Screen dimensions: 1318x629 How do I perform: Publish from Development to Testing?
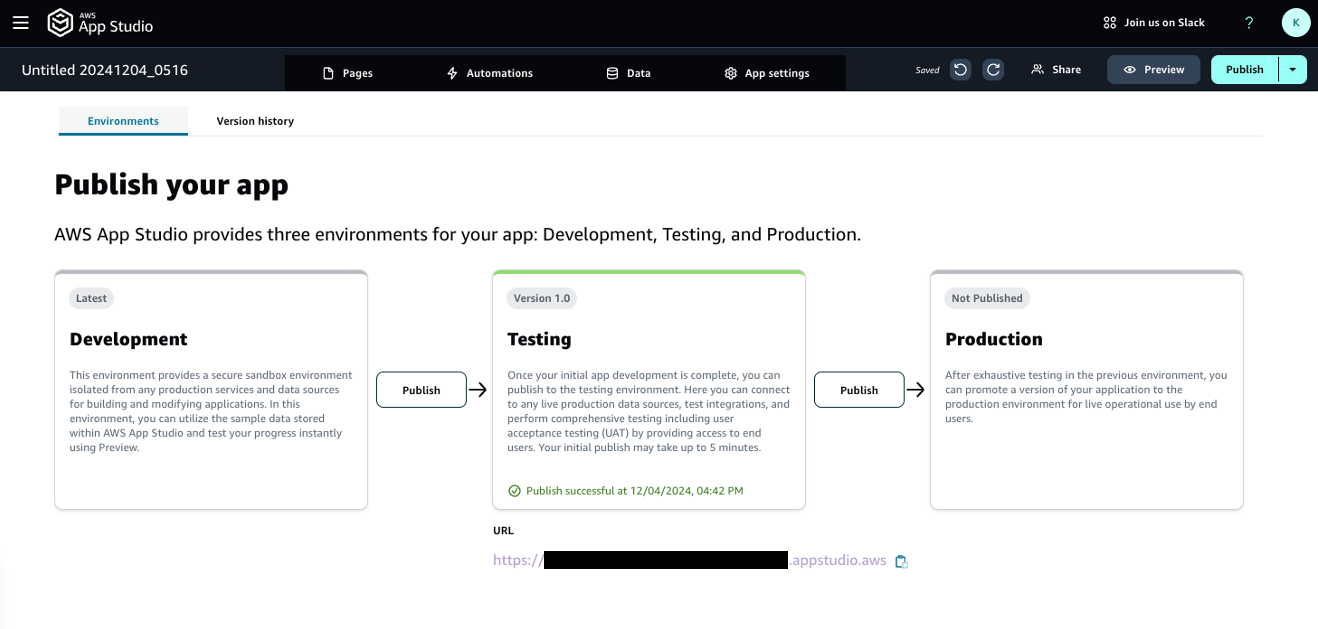click(x=421, y=390)
